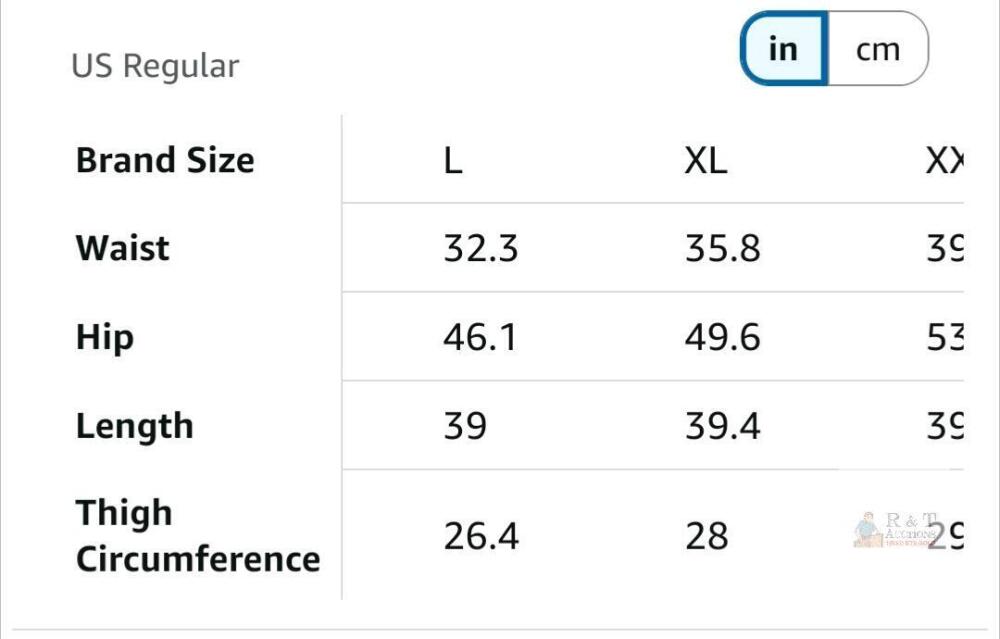Select hip value 49.6 for XL
This screenshot has height=639, width=1000.
[723, 337]
